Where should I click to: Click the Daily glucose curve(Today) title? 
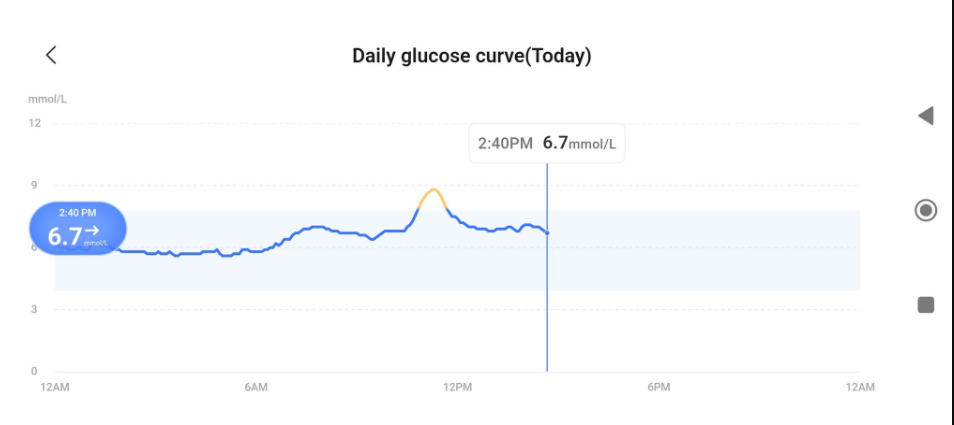tap(472, 56)
